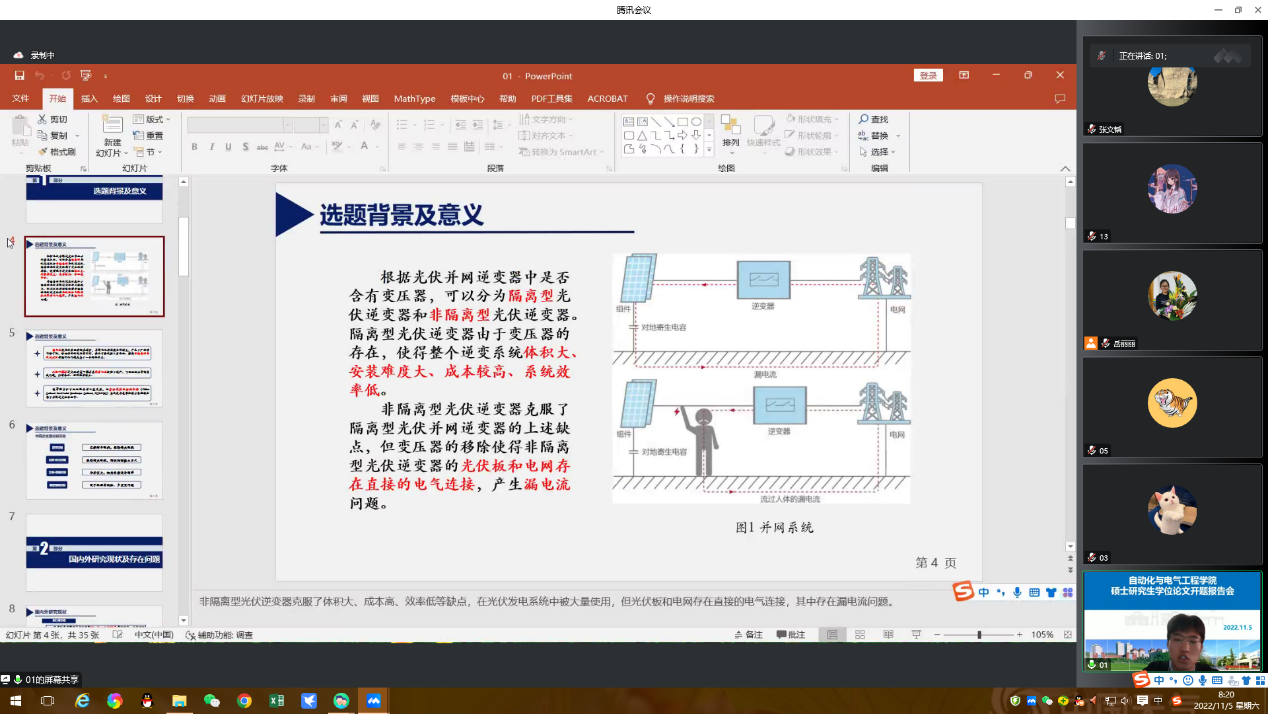Viewport: 1268px width, 714px height.
Task: Open the Insert (插入) ribbon tab
Action: click(x=89, y=99)
